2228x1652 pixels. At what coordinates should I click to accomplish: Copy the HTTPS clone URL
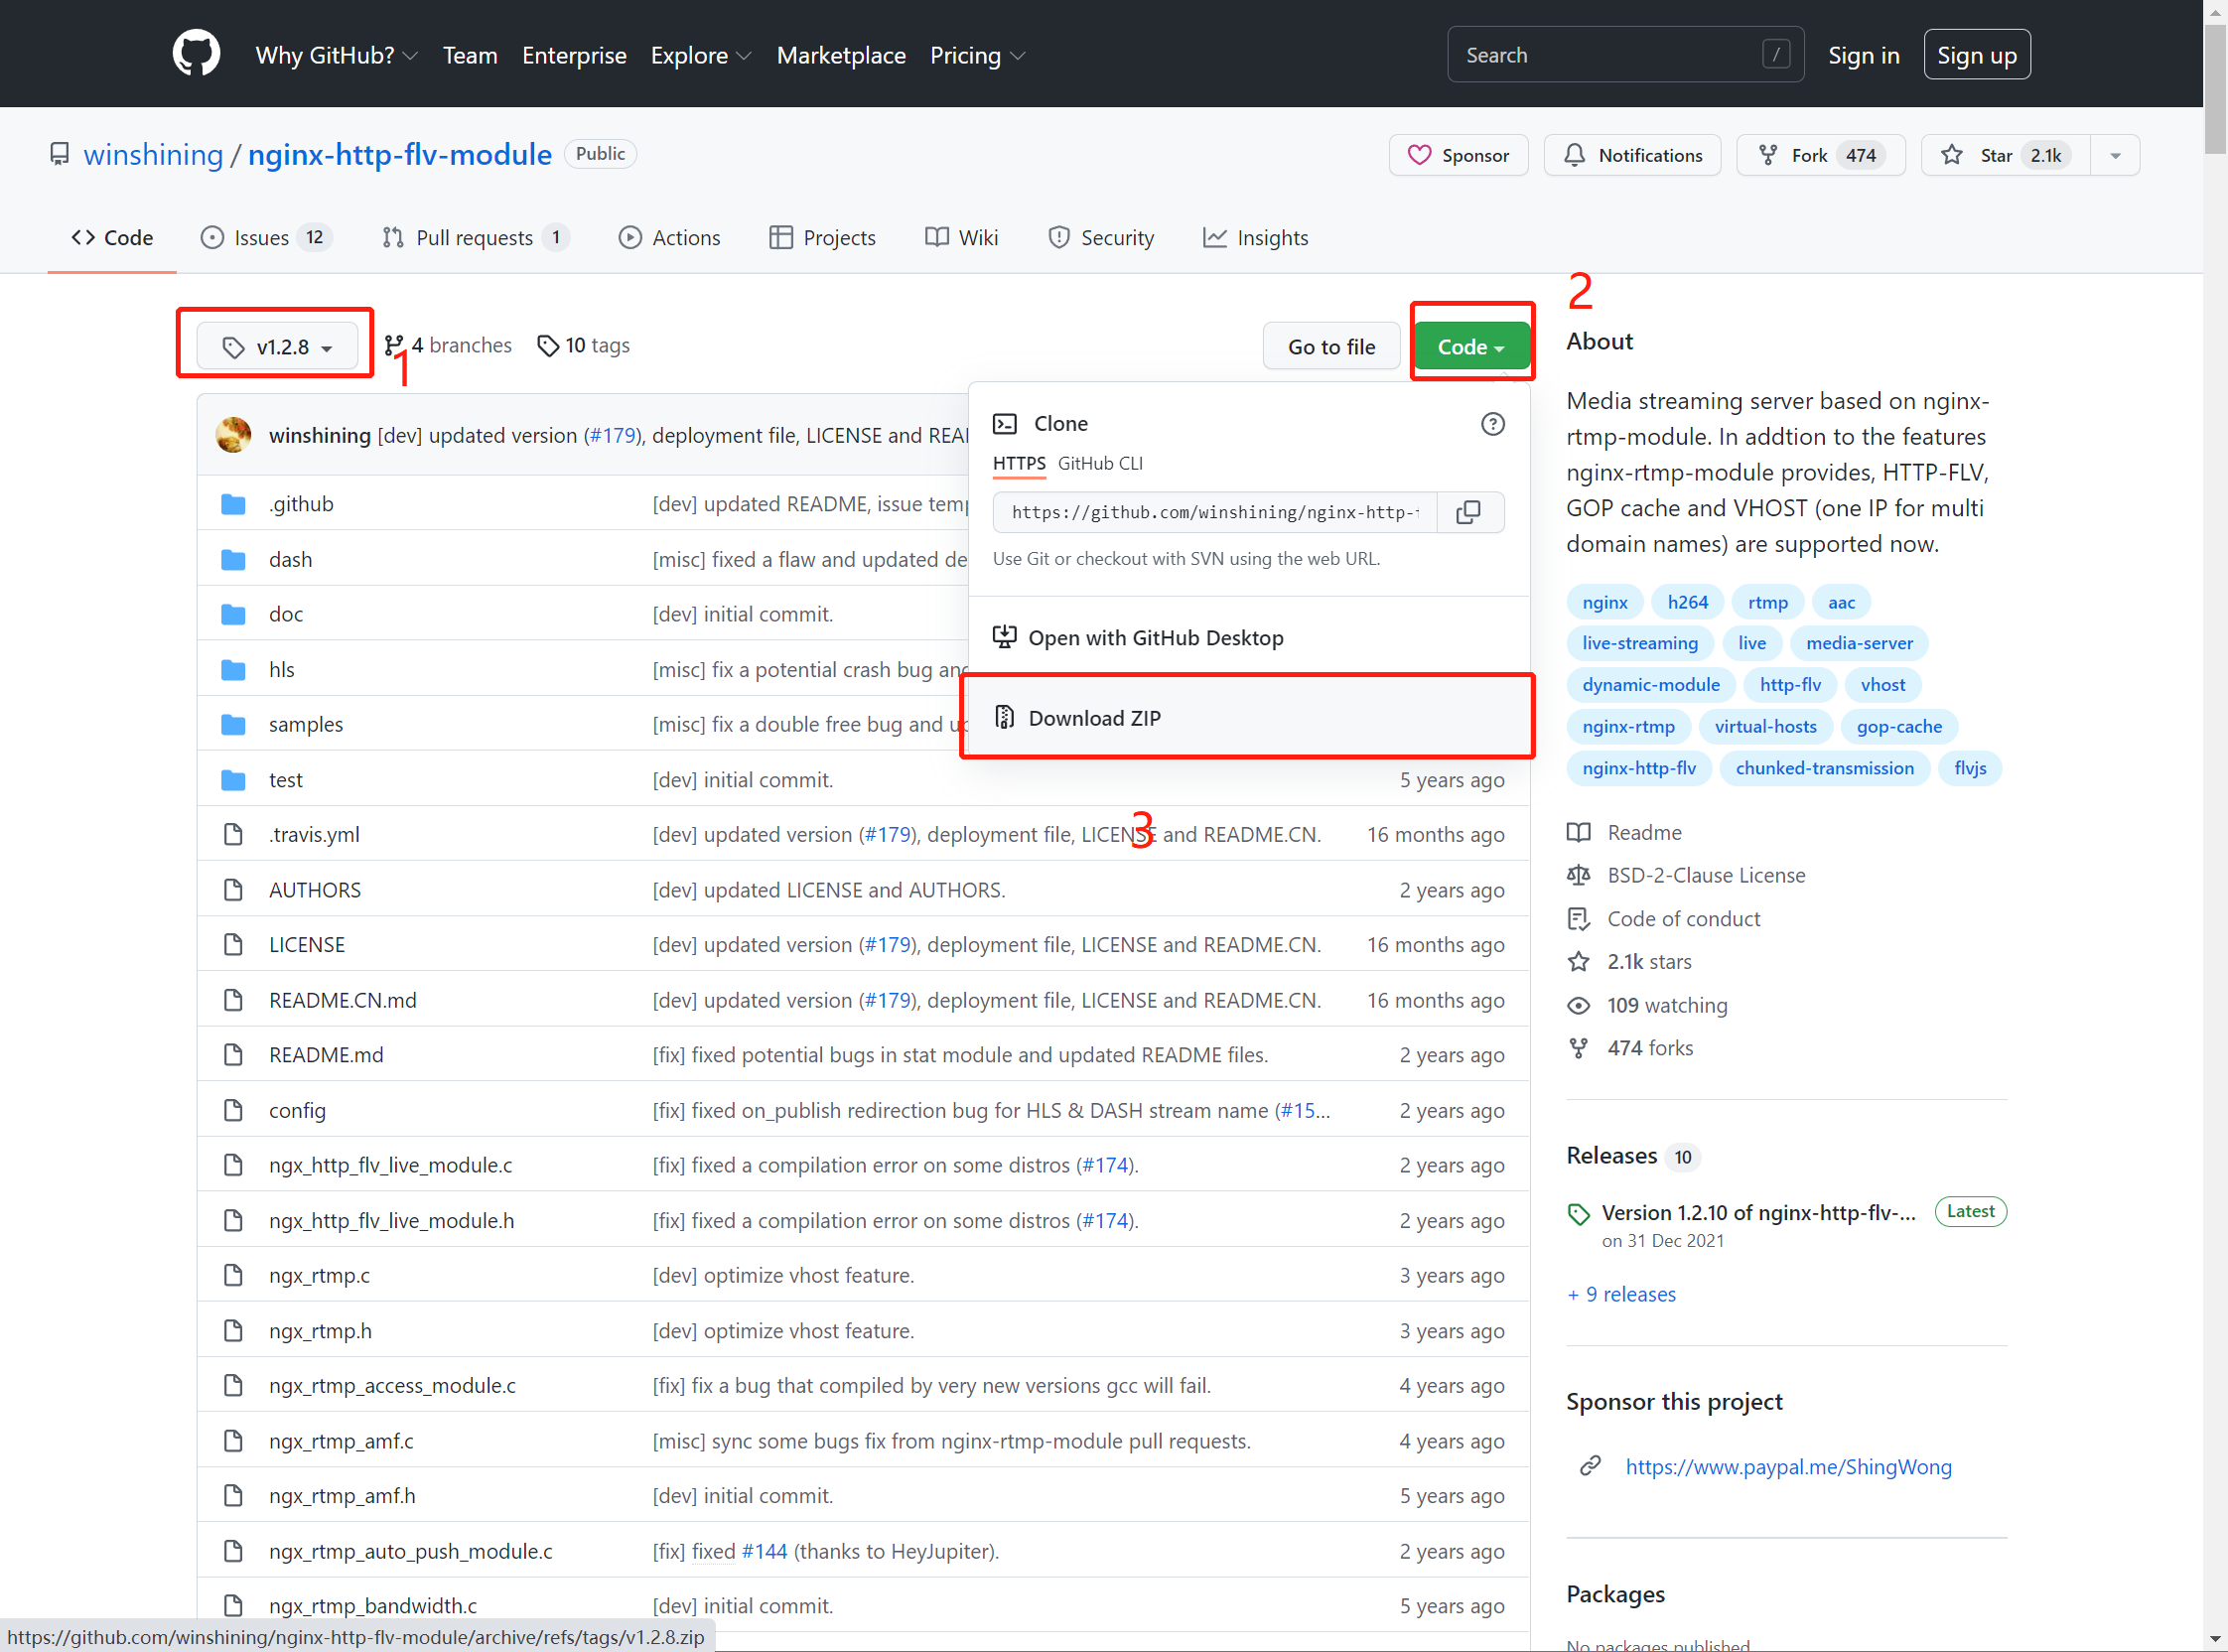[x=1468, y=512]
